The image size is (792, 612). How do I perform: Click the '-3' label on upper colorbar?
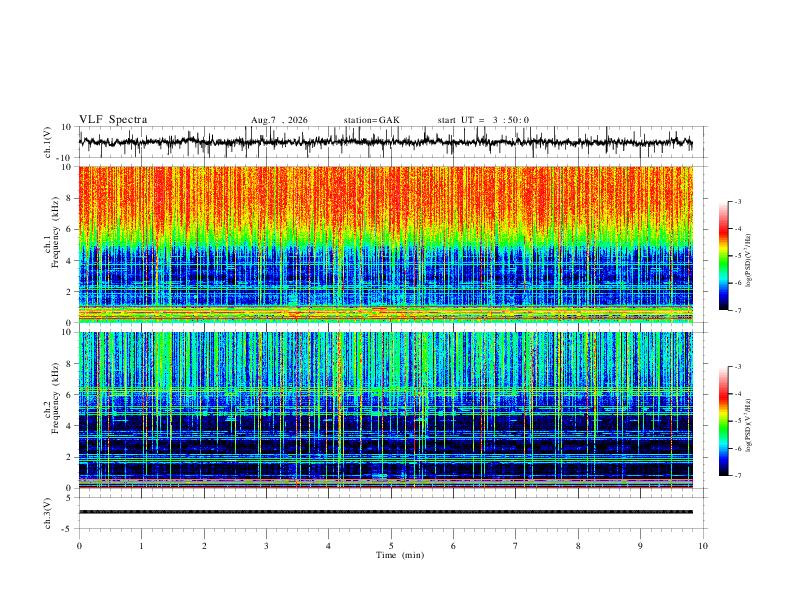tap(737, 201)
